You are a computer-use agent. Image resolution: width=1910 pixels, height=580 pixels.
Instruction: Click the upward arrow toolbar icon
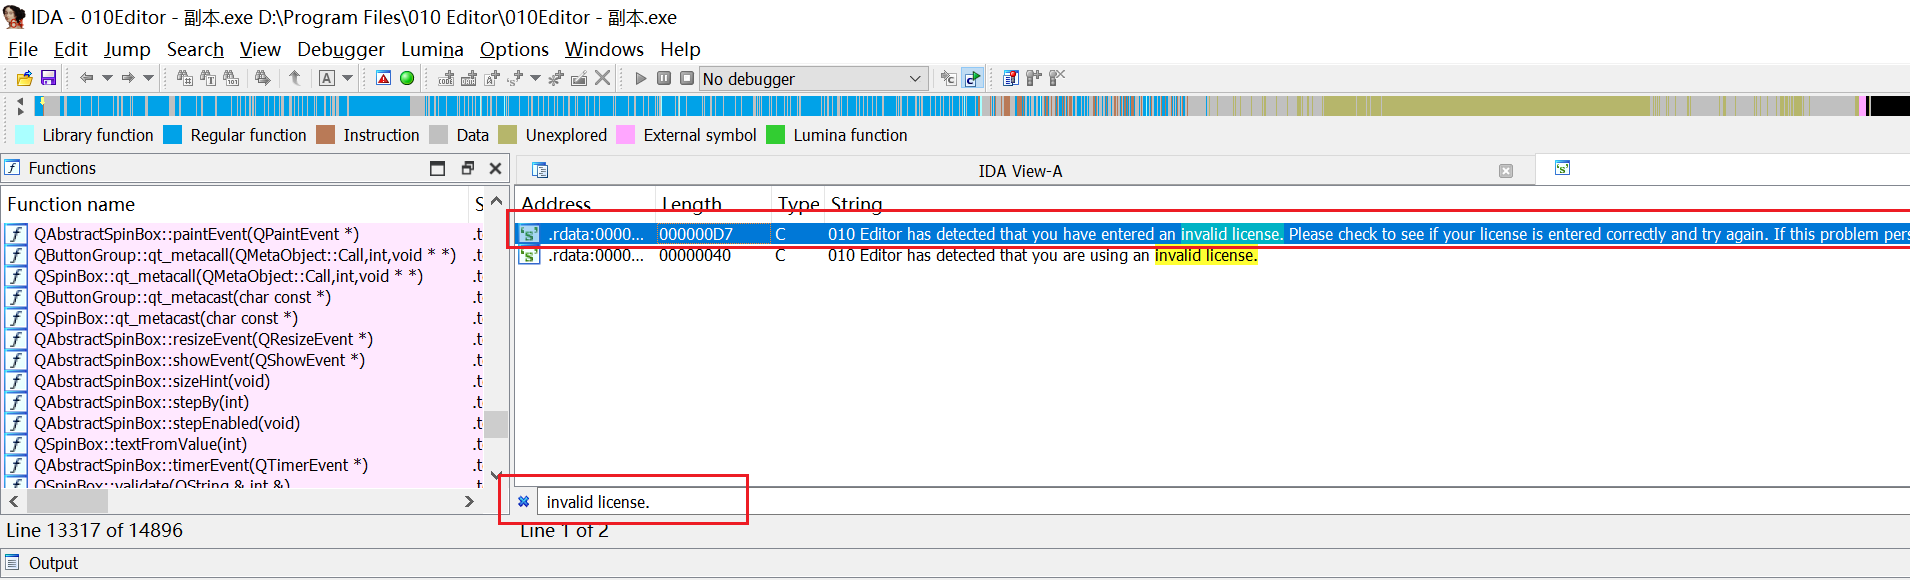point(295,78)
